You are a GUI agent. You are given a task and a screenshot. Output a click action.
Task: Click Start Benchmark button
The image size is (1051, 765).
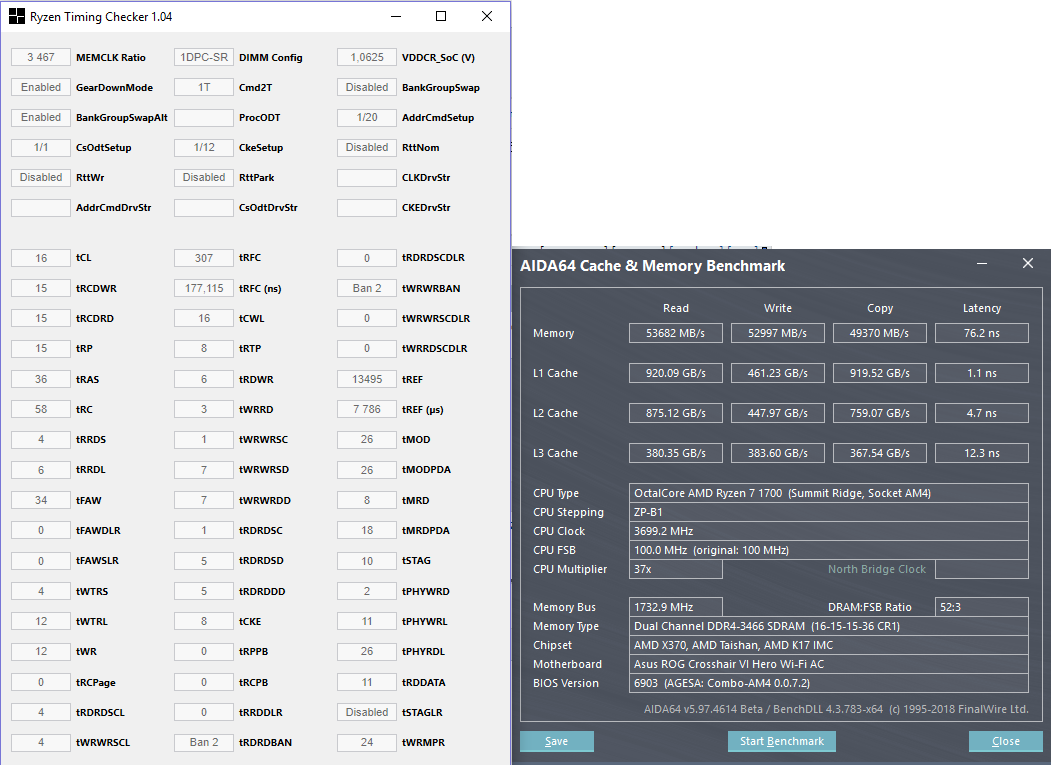pyautogui.click(x=782, y=741)
